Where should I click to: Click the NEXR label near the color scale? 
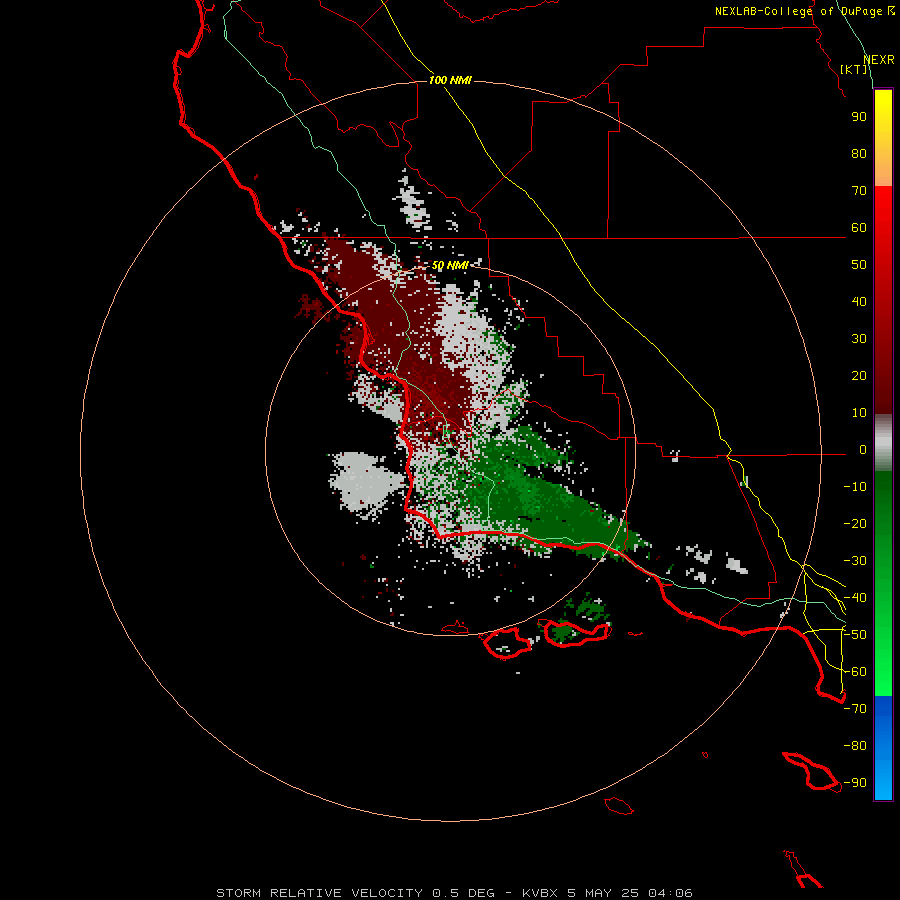pyautogui.click(x=879, y=60)
